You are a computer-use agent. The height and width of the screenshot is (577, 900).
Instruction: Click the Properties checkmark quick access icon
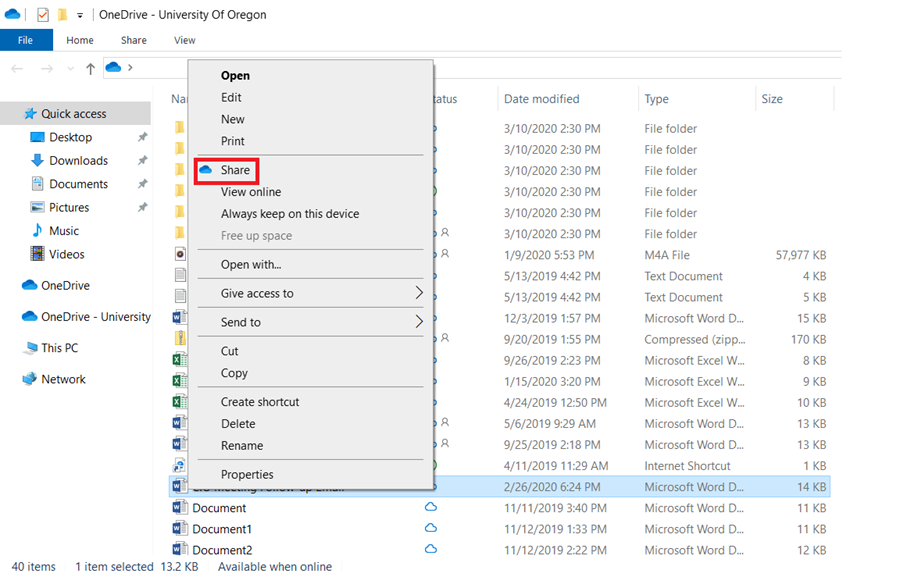pos(43,14)
